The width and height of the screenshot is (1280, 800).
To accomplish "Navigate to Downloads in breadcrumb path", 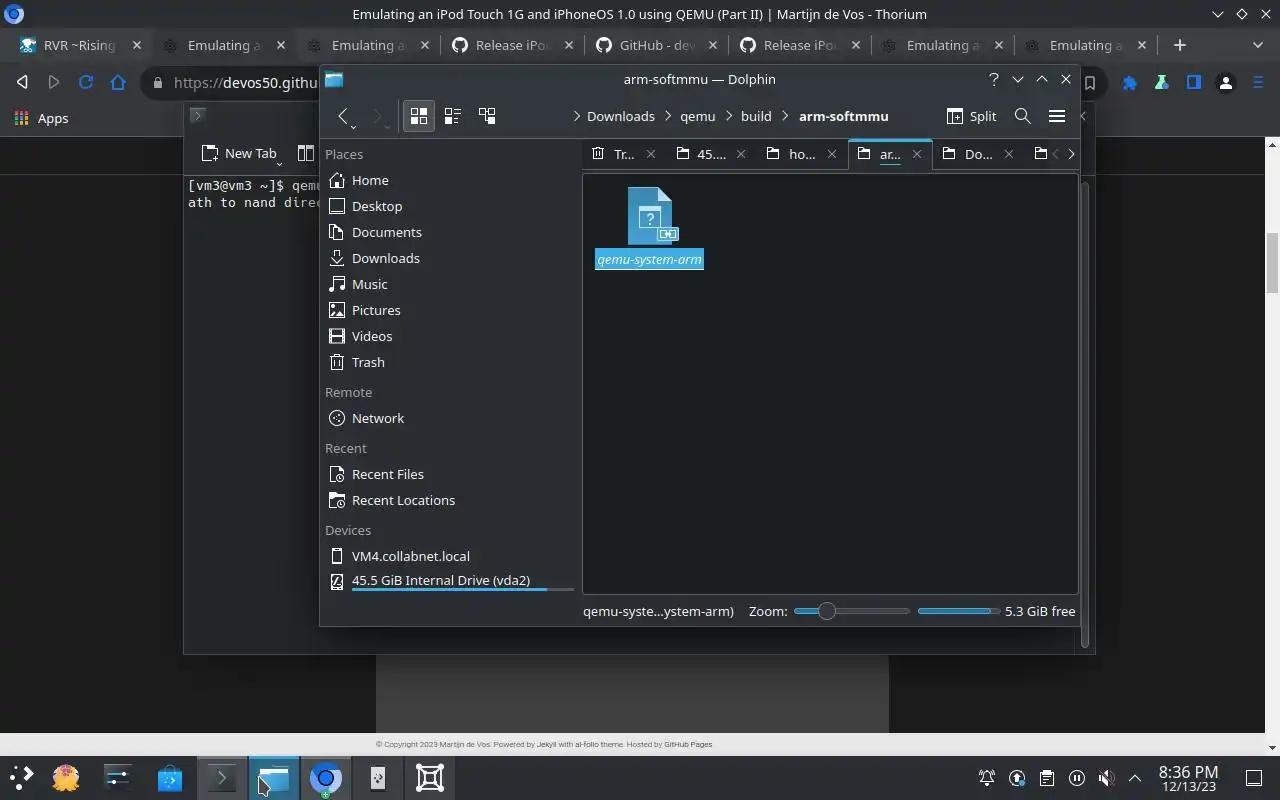I will pyautogui.click(x=621, y=116).
